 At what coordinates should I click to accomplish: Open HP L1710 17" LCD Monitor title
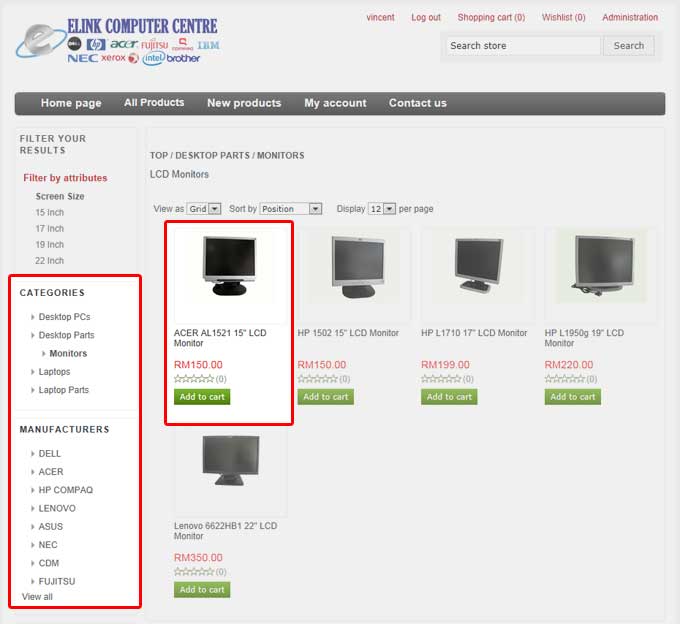point(474,333)
